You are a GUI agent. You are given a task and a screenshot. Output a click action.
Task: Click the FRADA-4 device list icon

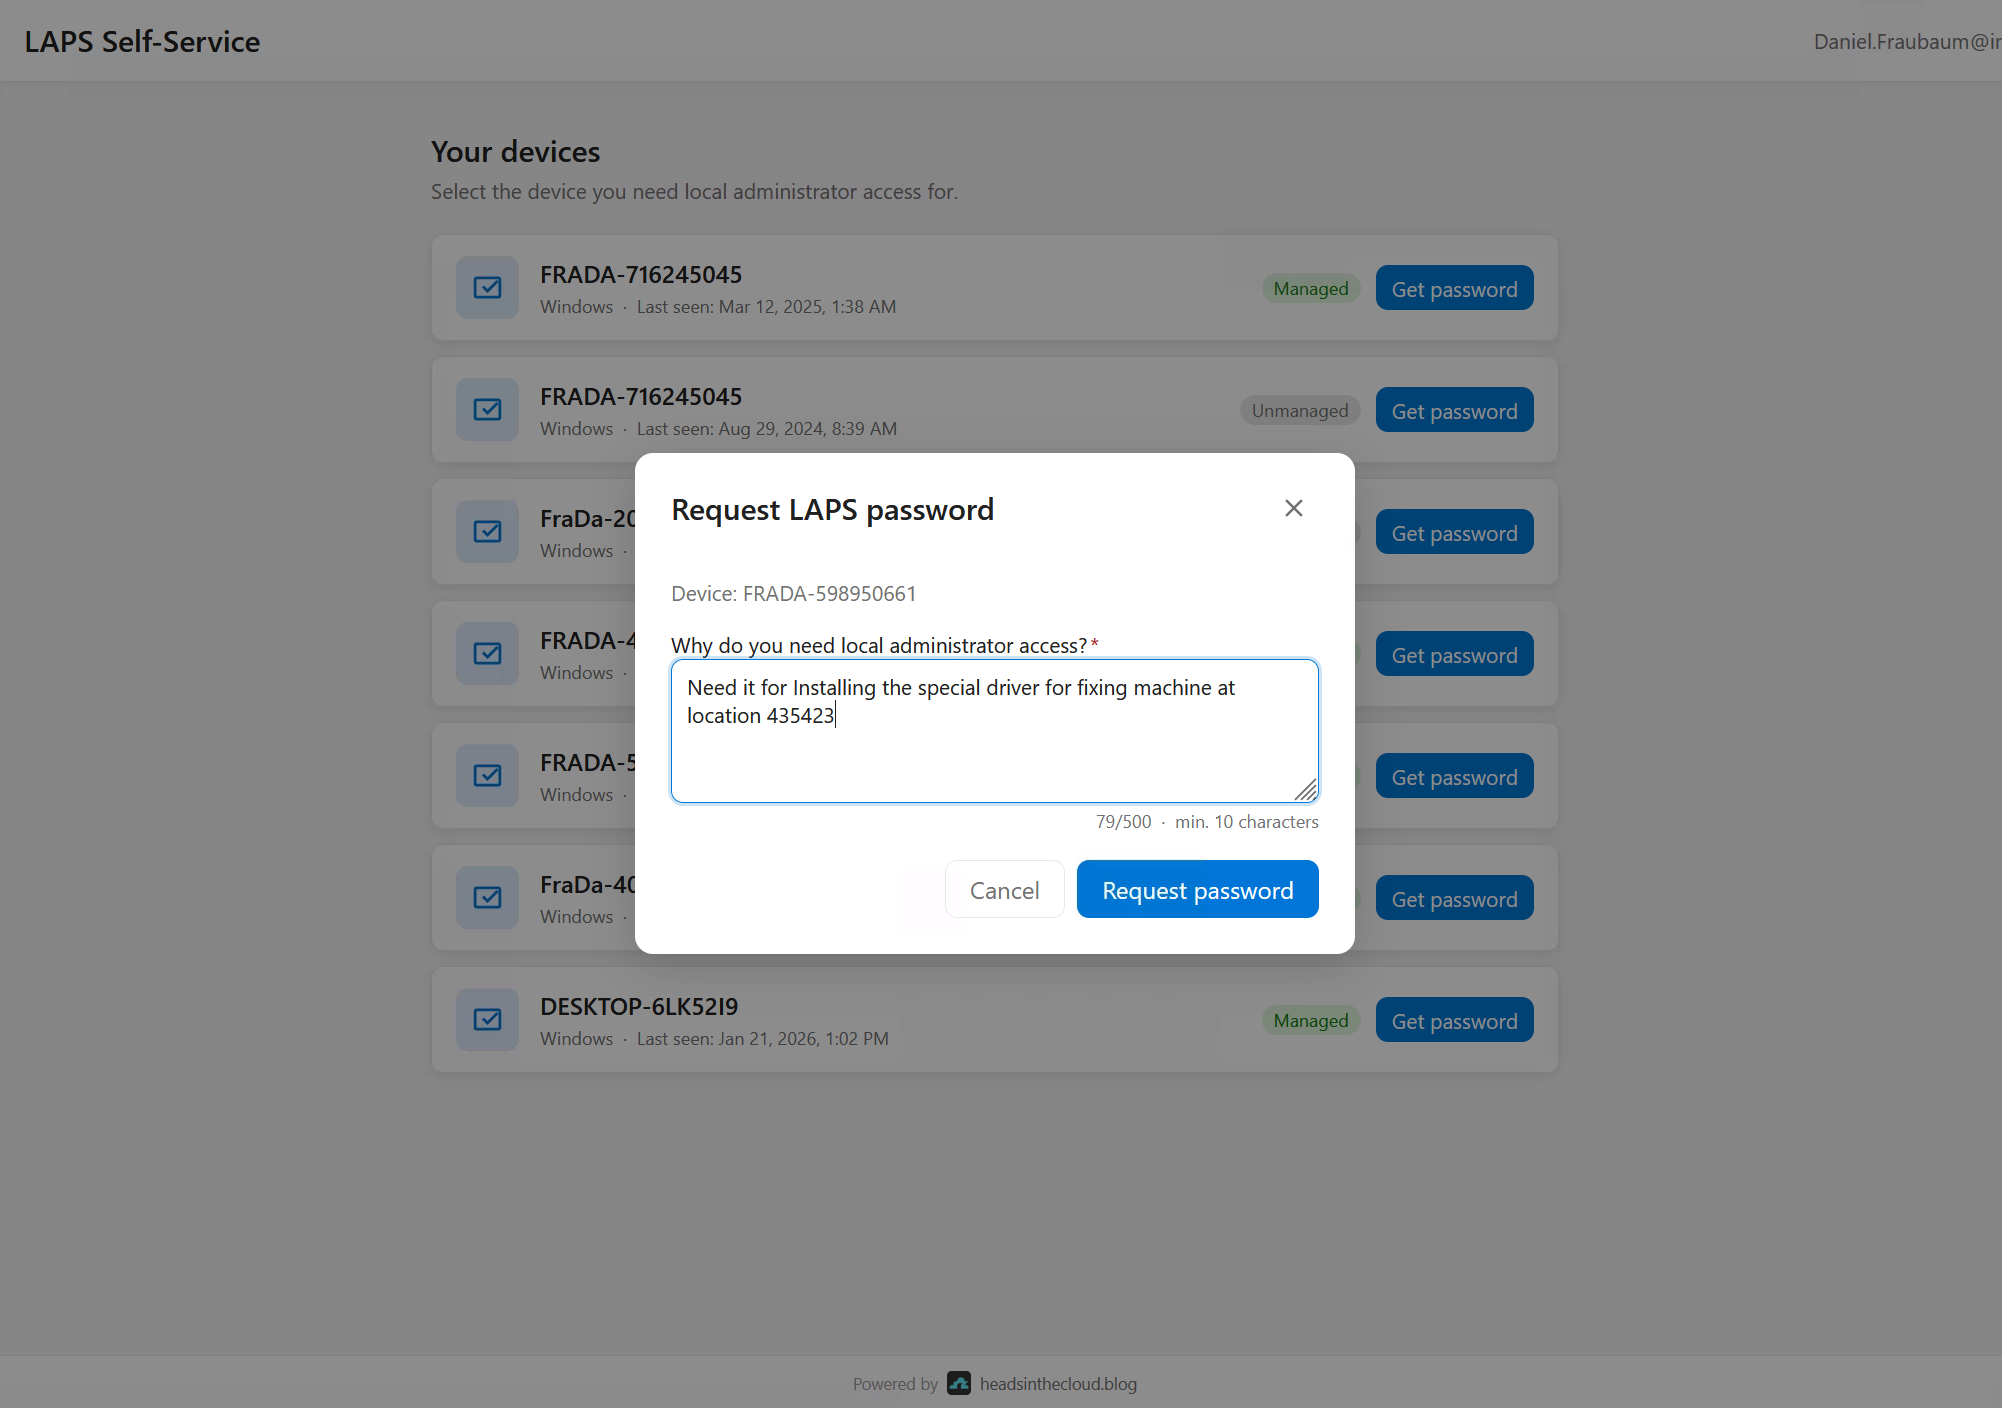487,653
